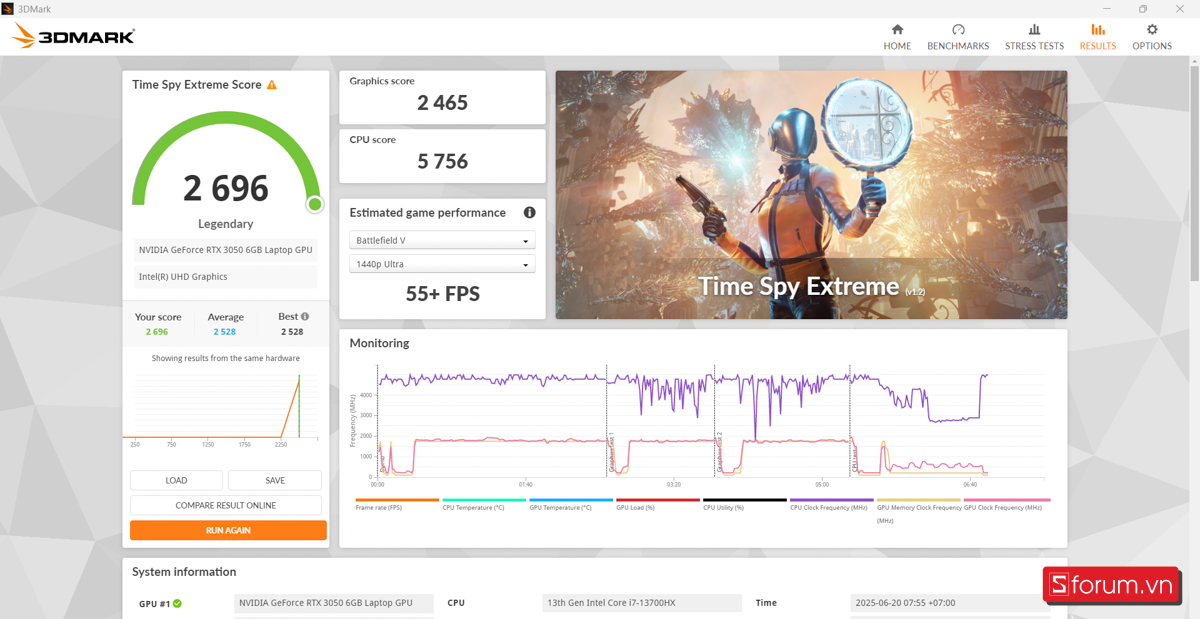Click the System information heading

(184, 572)
